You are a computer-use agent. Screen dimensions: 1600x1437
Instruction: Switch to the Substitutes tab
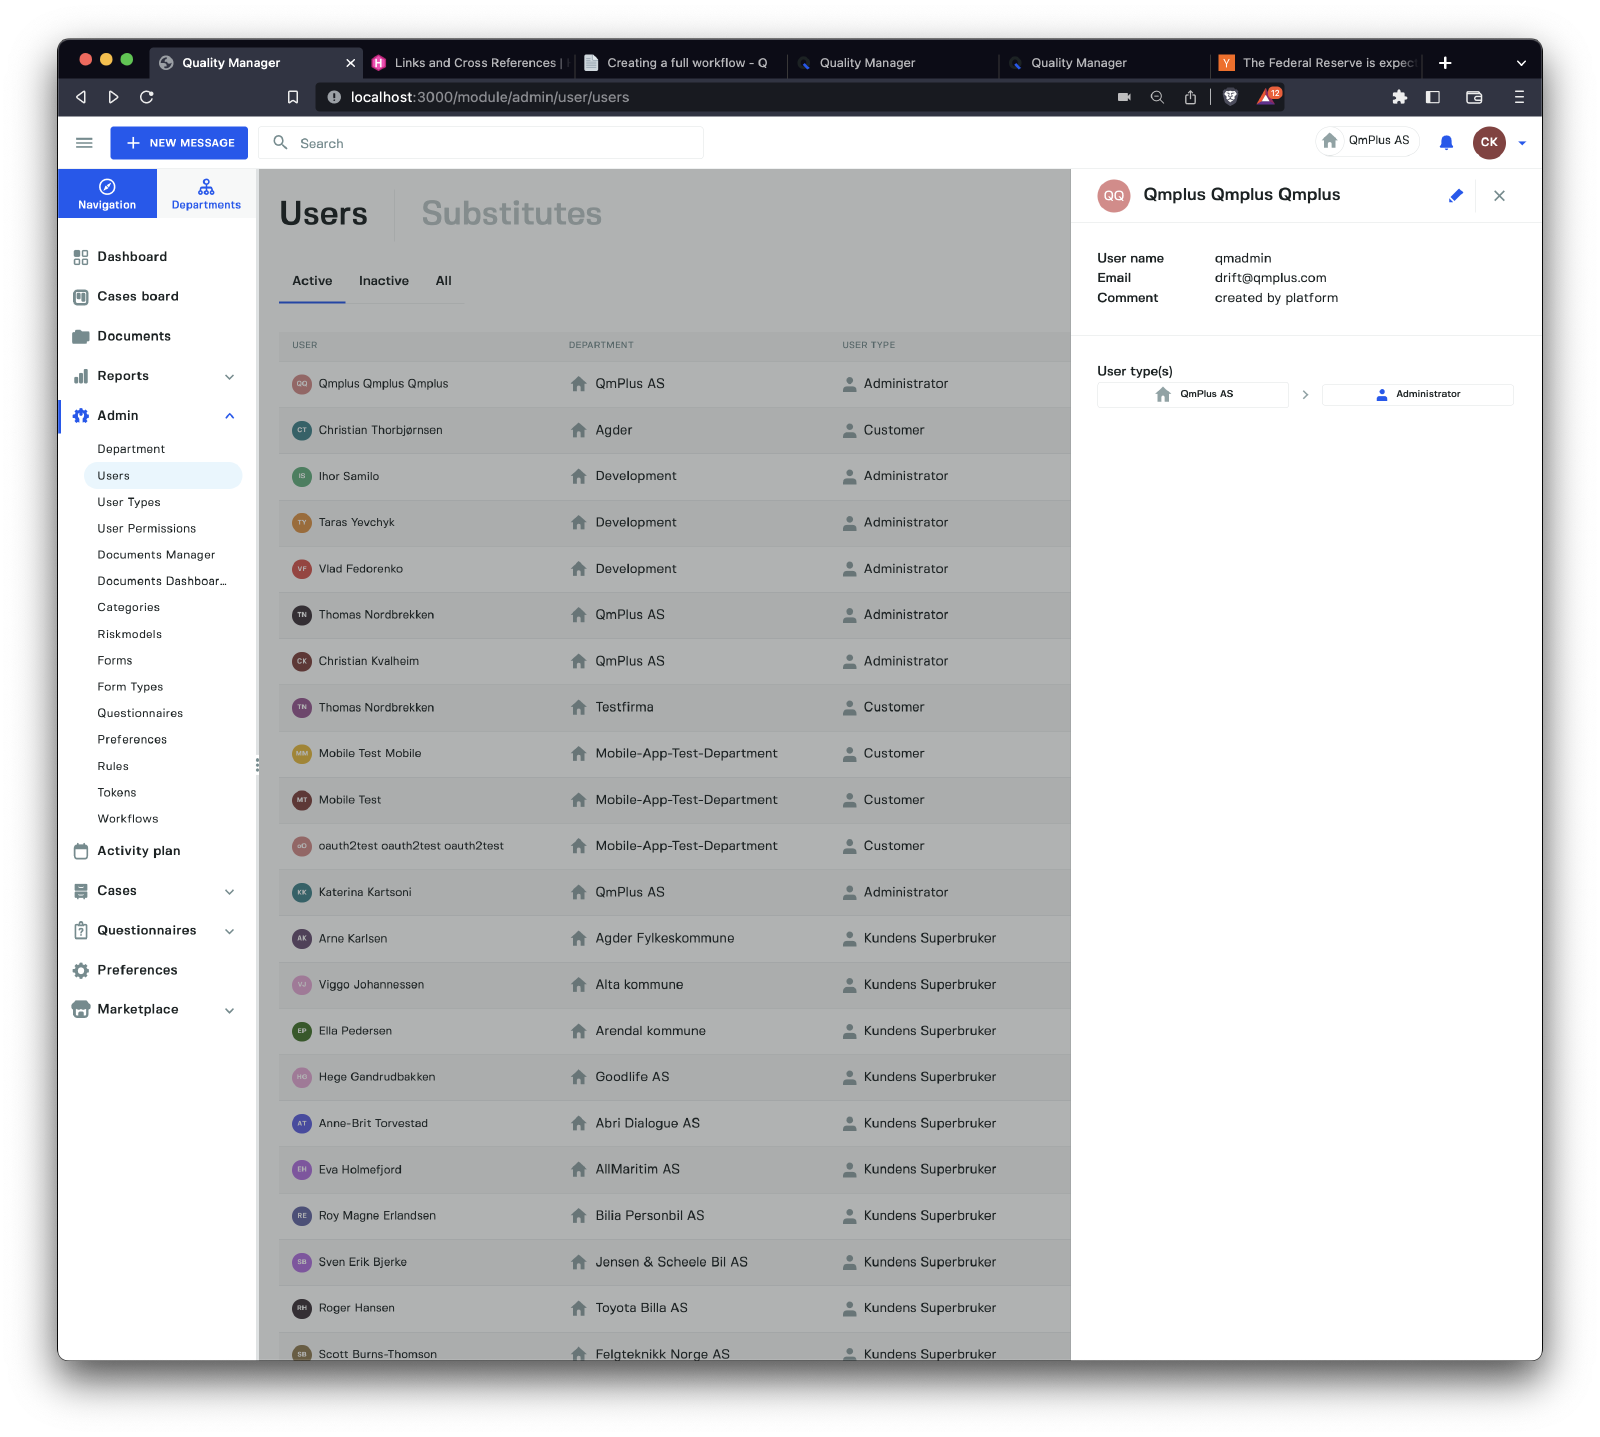click(511, 213)
